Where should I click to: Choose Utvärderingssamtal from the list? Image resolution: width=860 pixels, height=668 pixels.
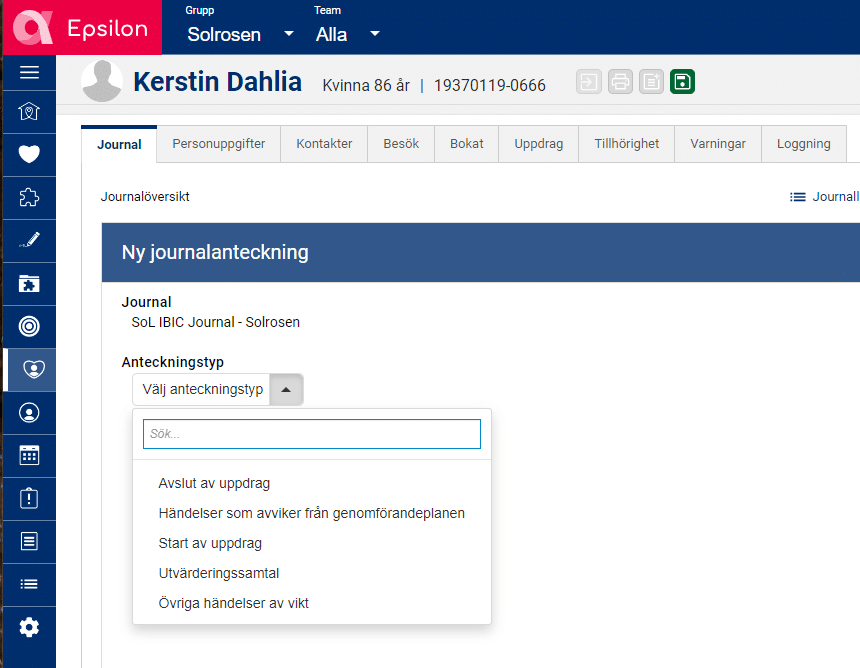pos(218,573)
